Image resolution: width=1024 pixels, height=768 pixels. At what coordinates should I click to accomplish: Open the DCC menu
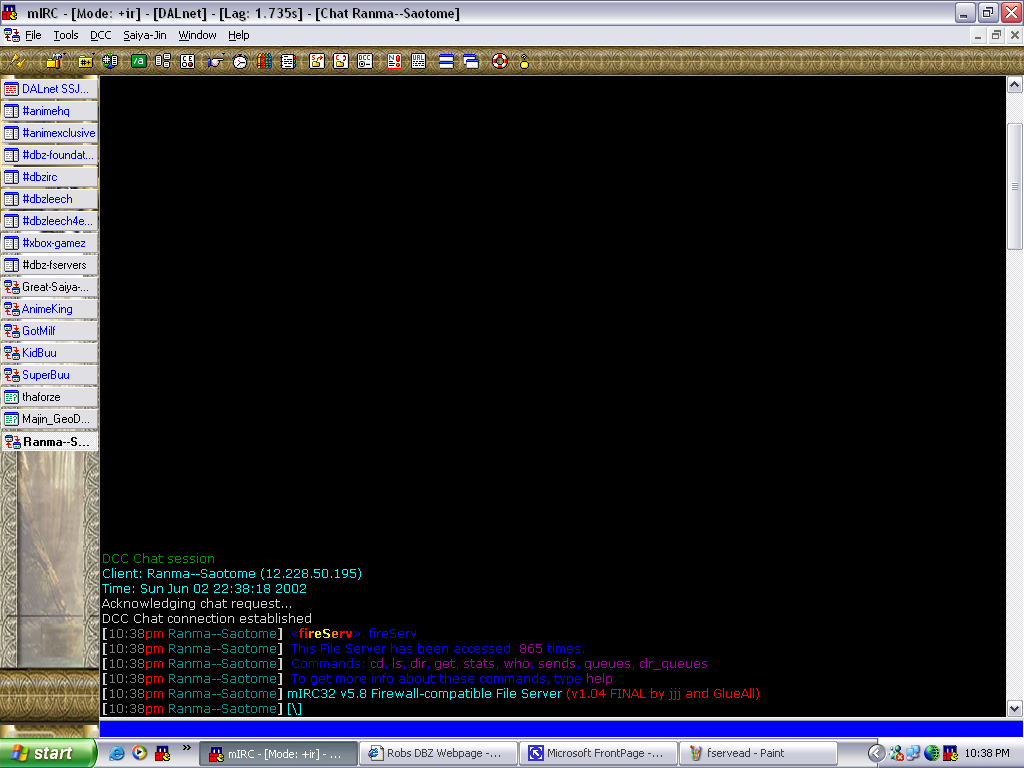pos(101,35)
